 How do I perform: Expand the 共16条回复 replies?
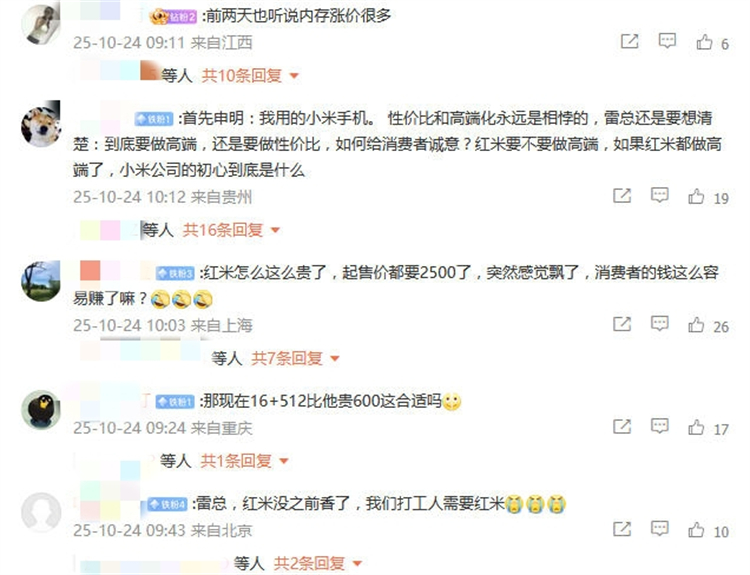pyautogui.click(x=232, y=230)
